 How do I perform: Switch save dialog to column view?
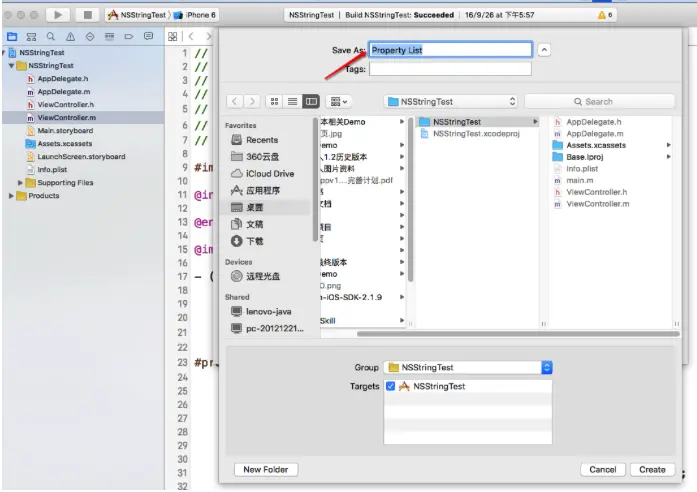[311, 101]
